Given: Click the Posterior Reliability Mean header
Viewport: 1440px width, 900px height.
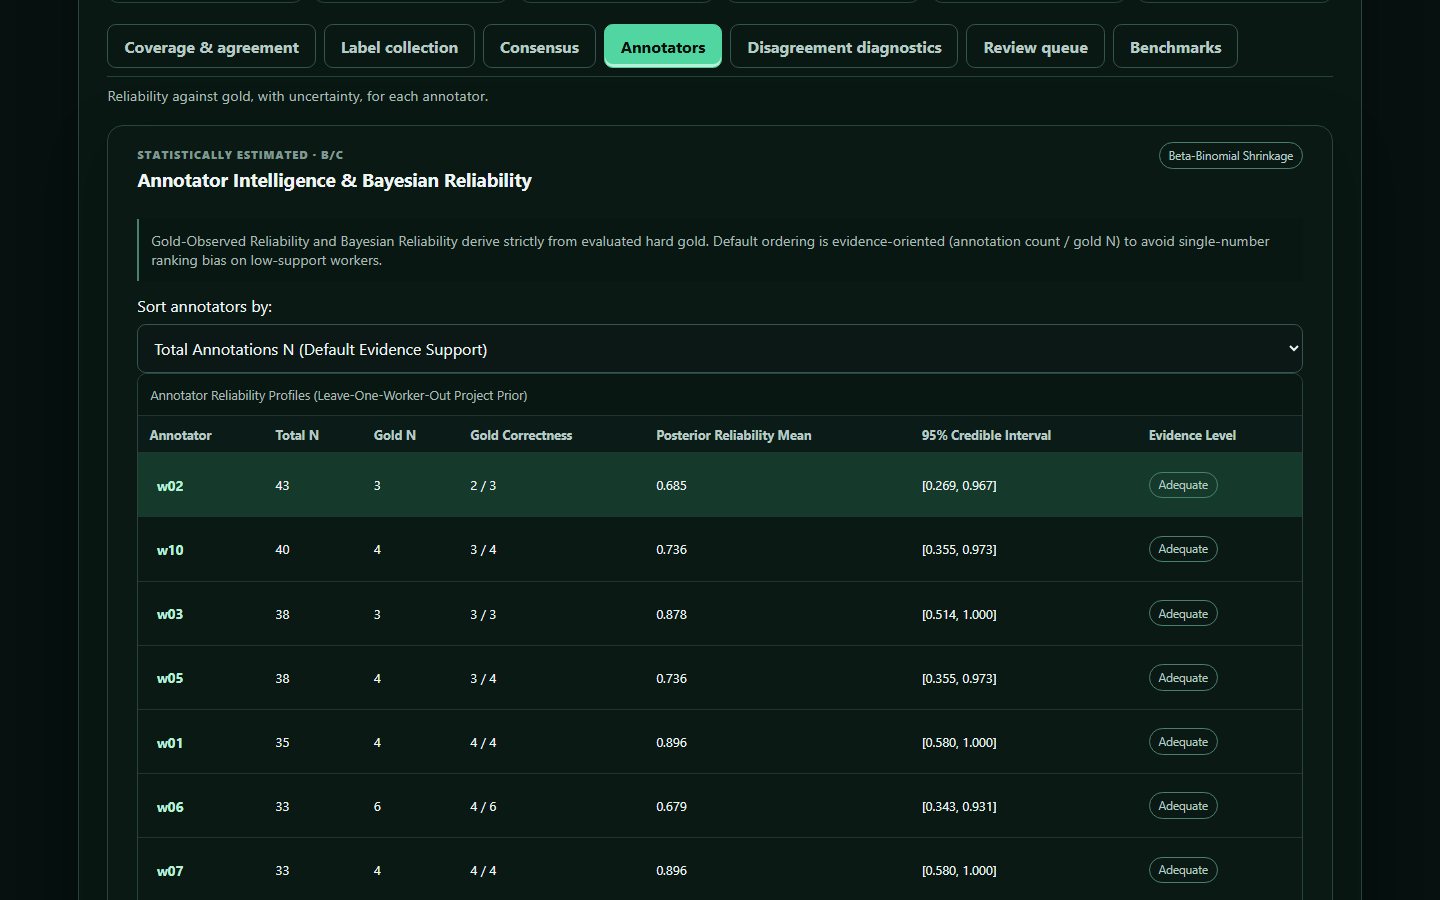Looking at the screenshot, I should pyautogui.click(x=733, y=435).
